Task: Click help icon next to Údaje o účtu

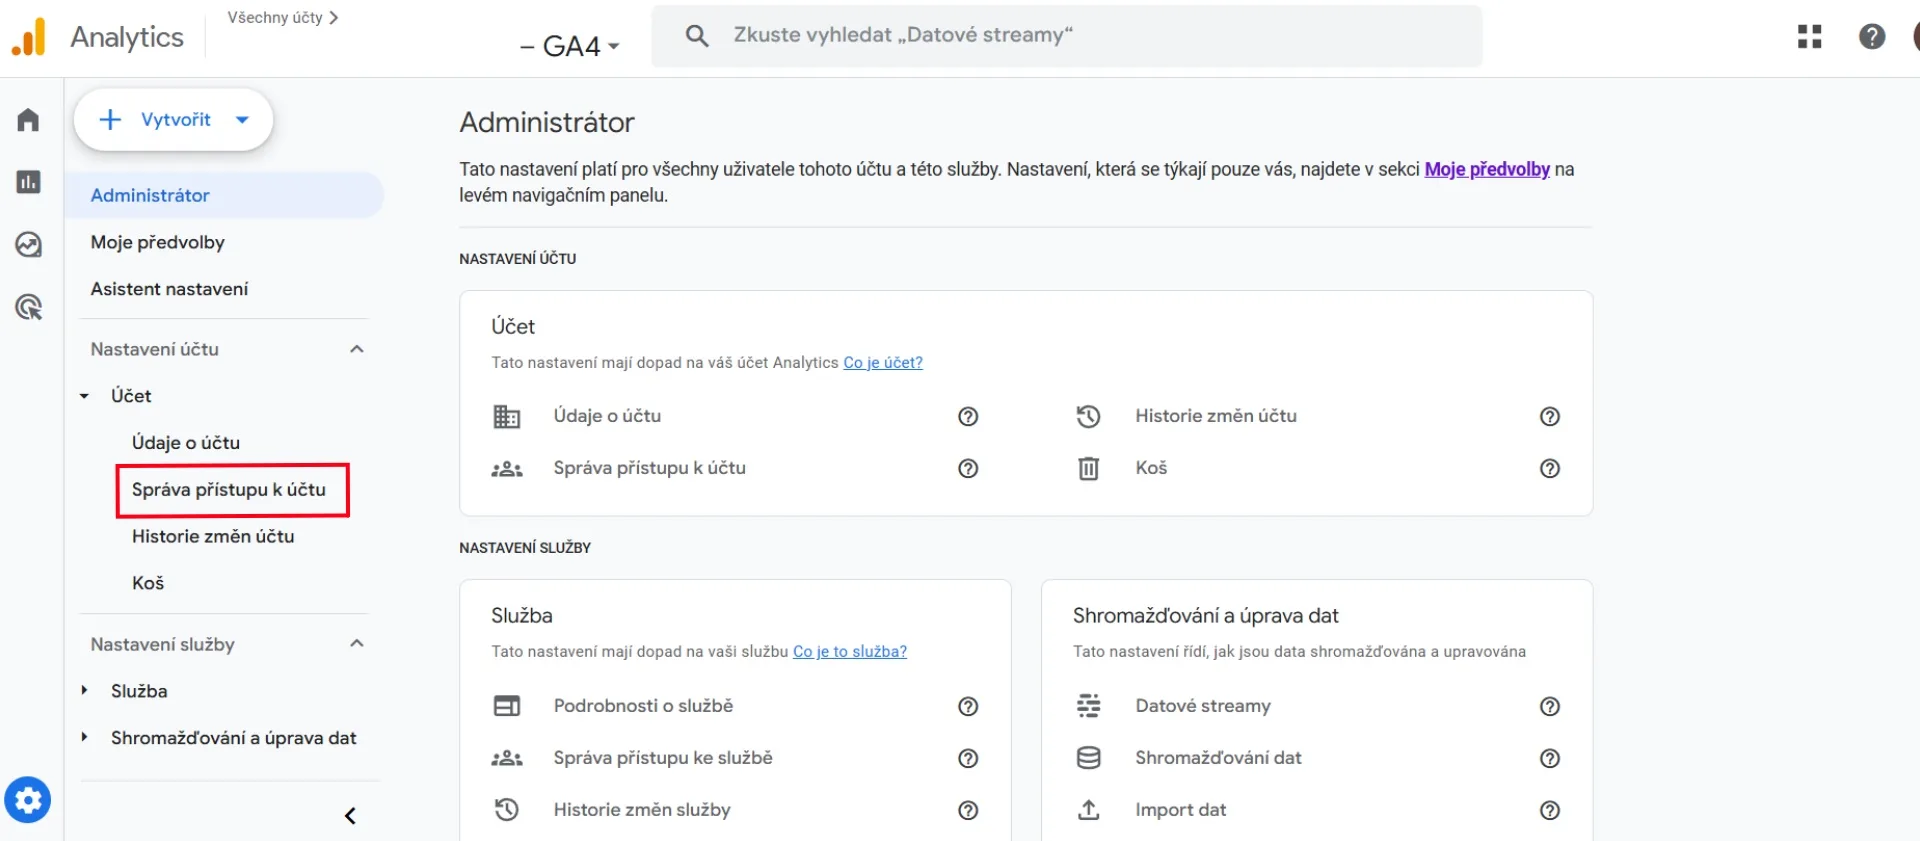Action: (968, 417)
